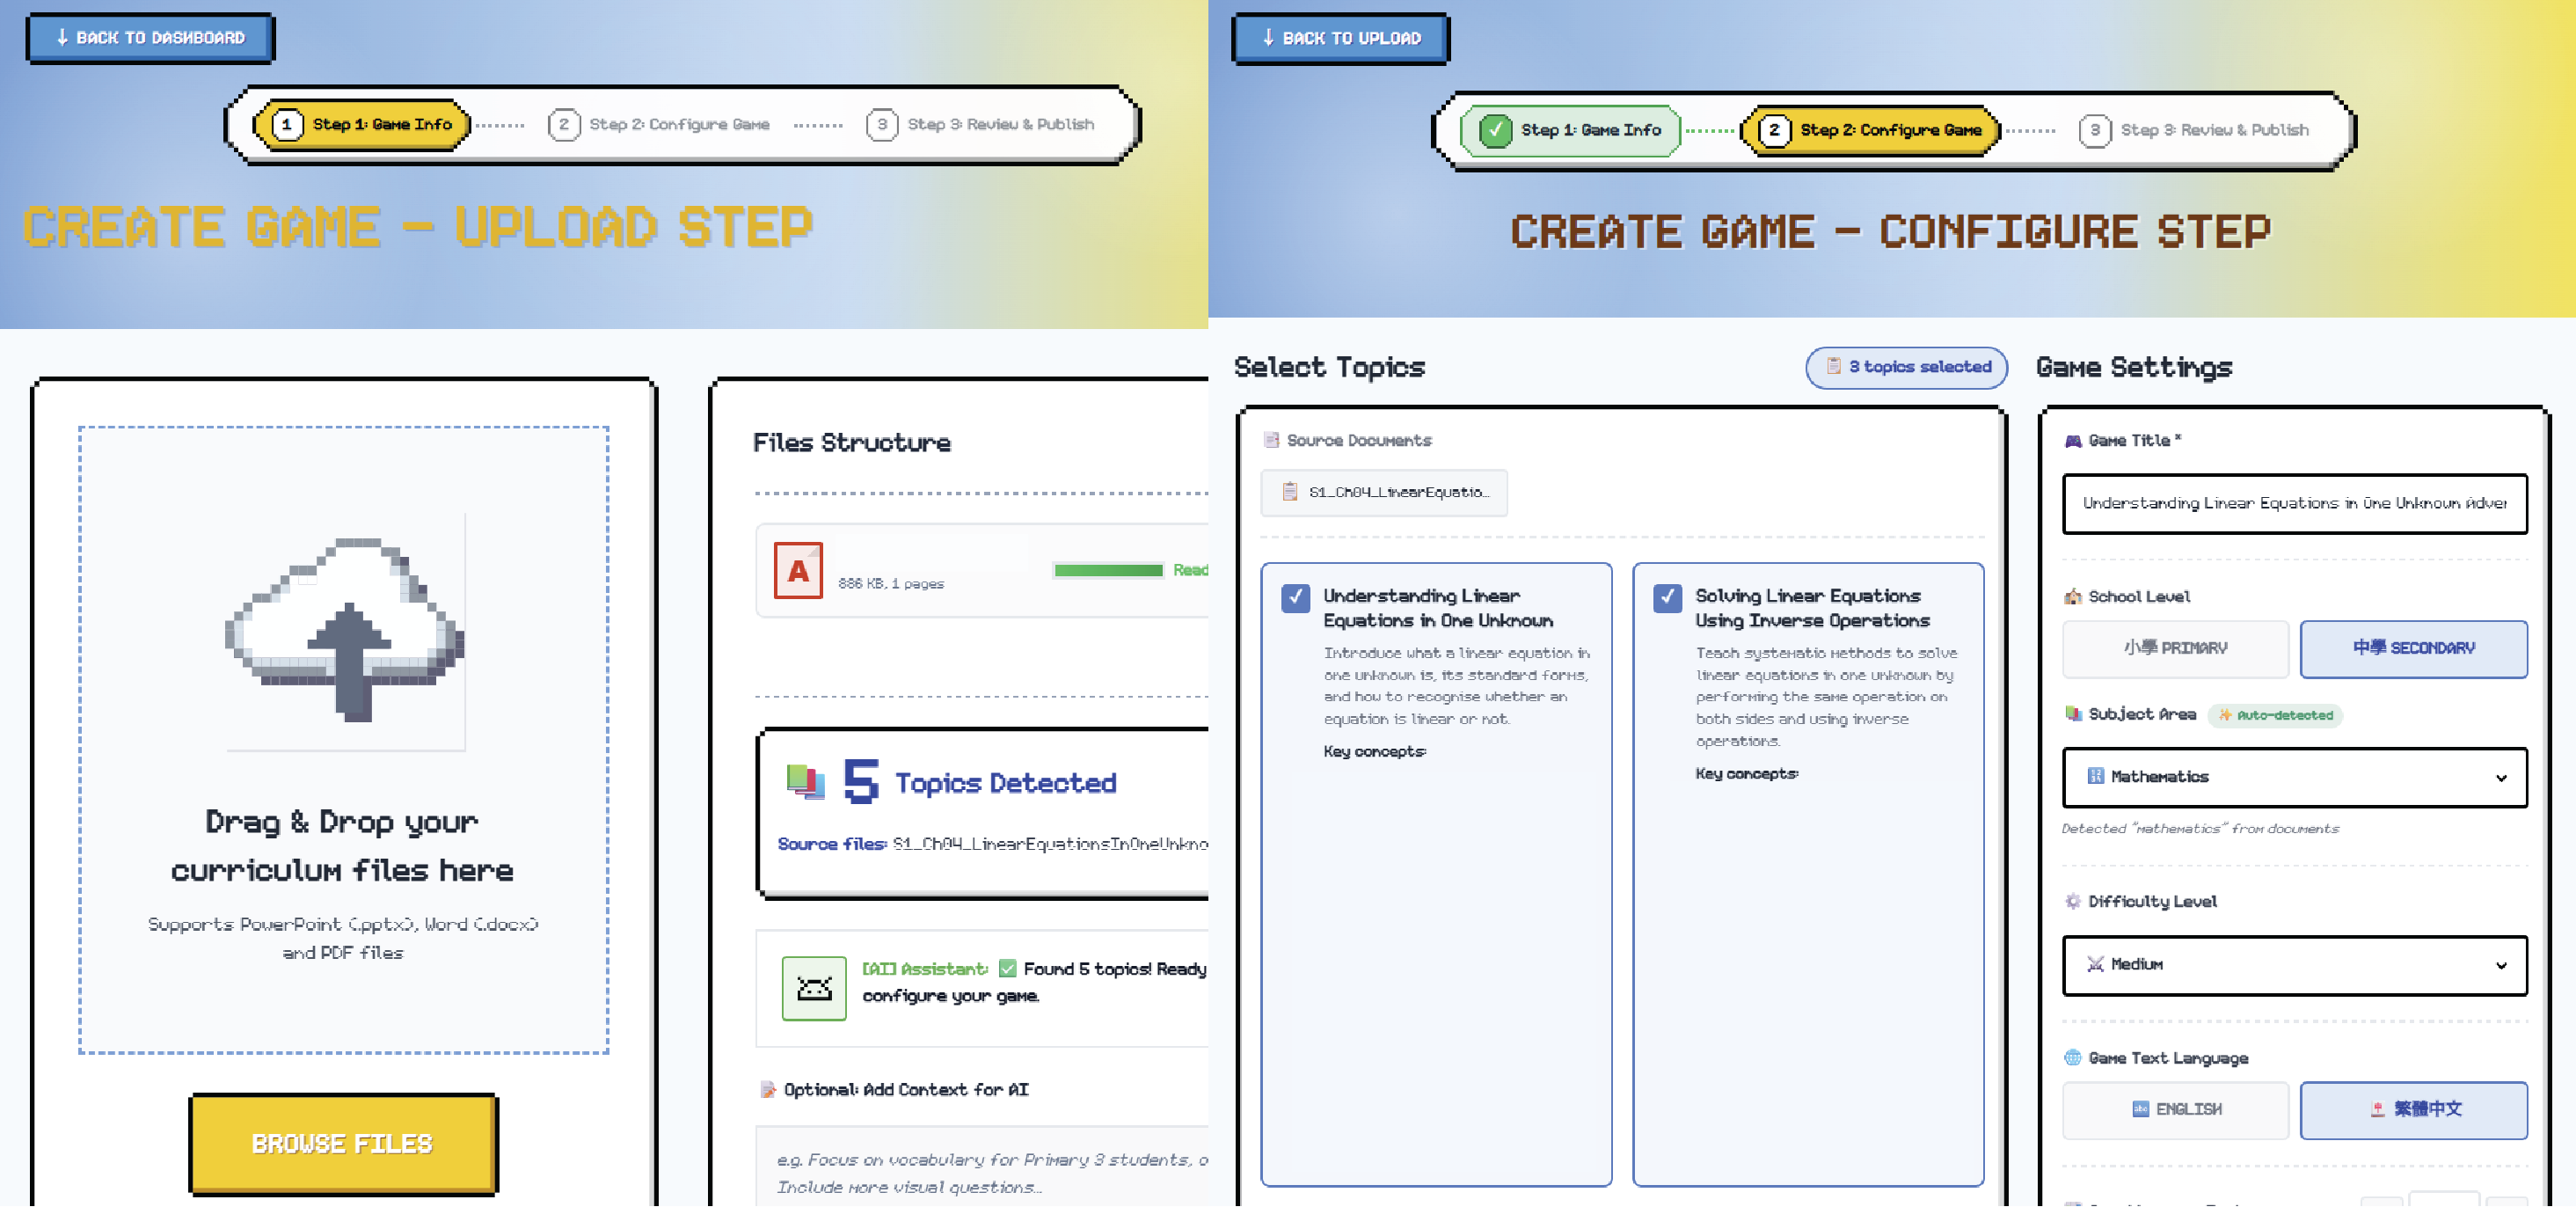Switch game text language to ENGLISH
The width and height of the screenshot is (2576, 1207).
pos(2174,1109)
